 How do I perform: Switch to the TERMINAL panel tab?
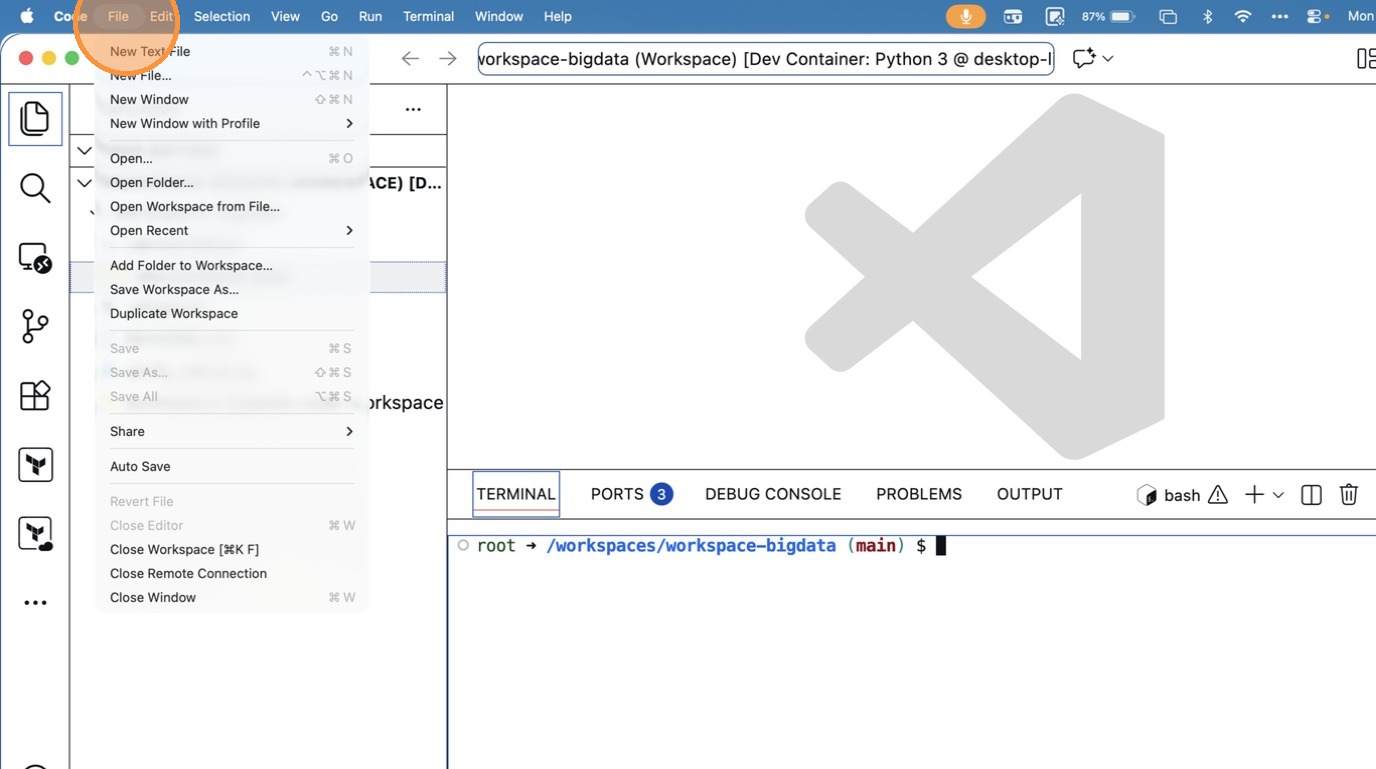click(x=516, y=494)
